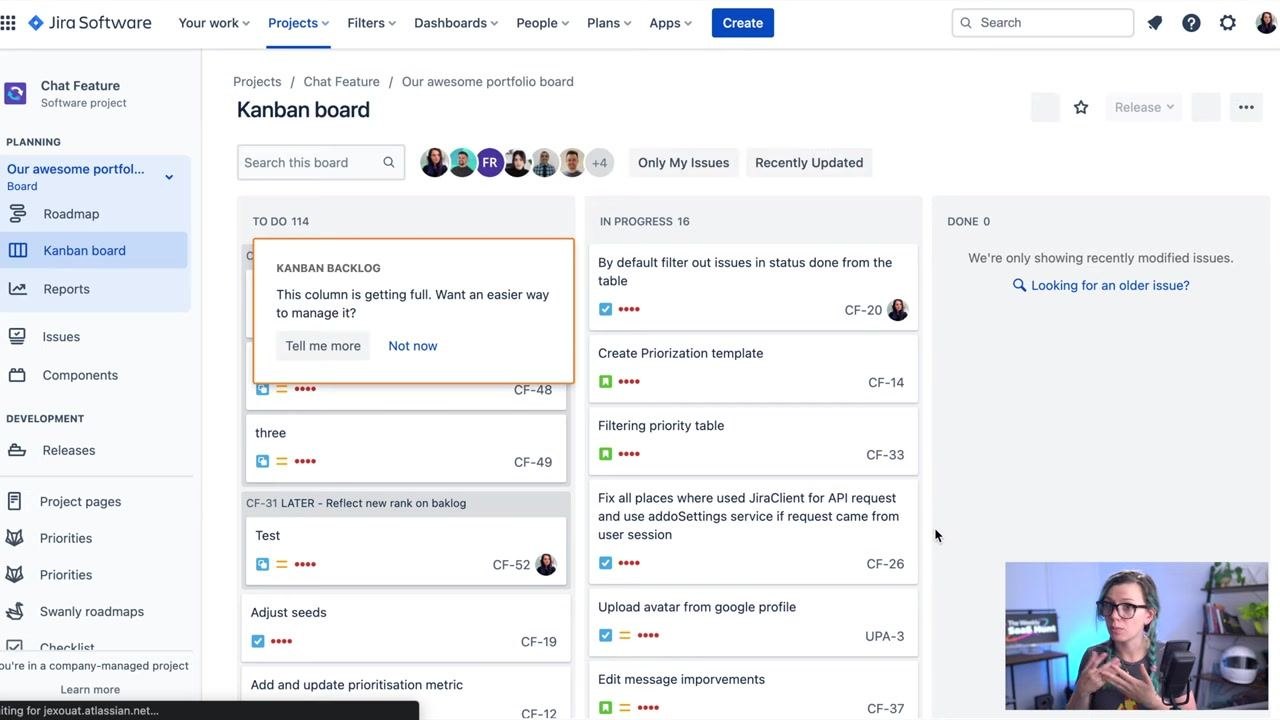Click the task type icon on UPA-3
This screenshot has width=1280, height=720.
pyautogui.click(x=605, y=635)
